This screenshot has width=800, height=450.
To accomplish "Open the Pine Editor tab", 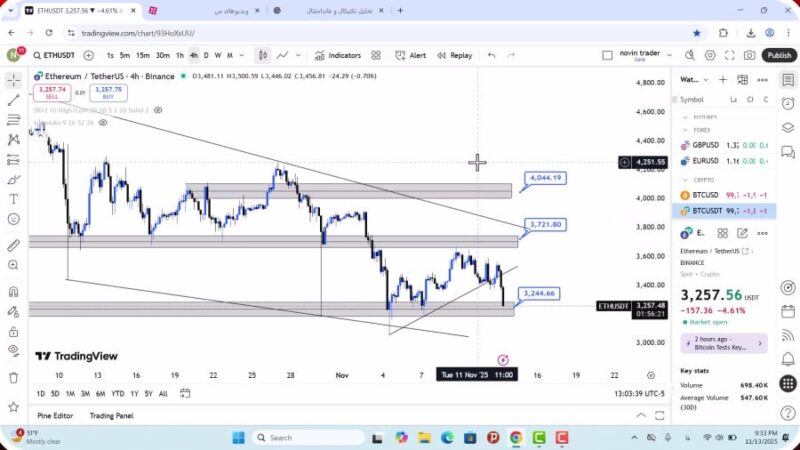I will (56, 415).
